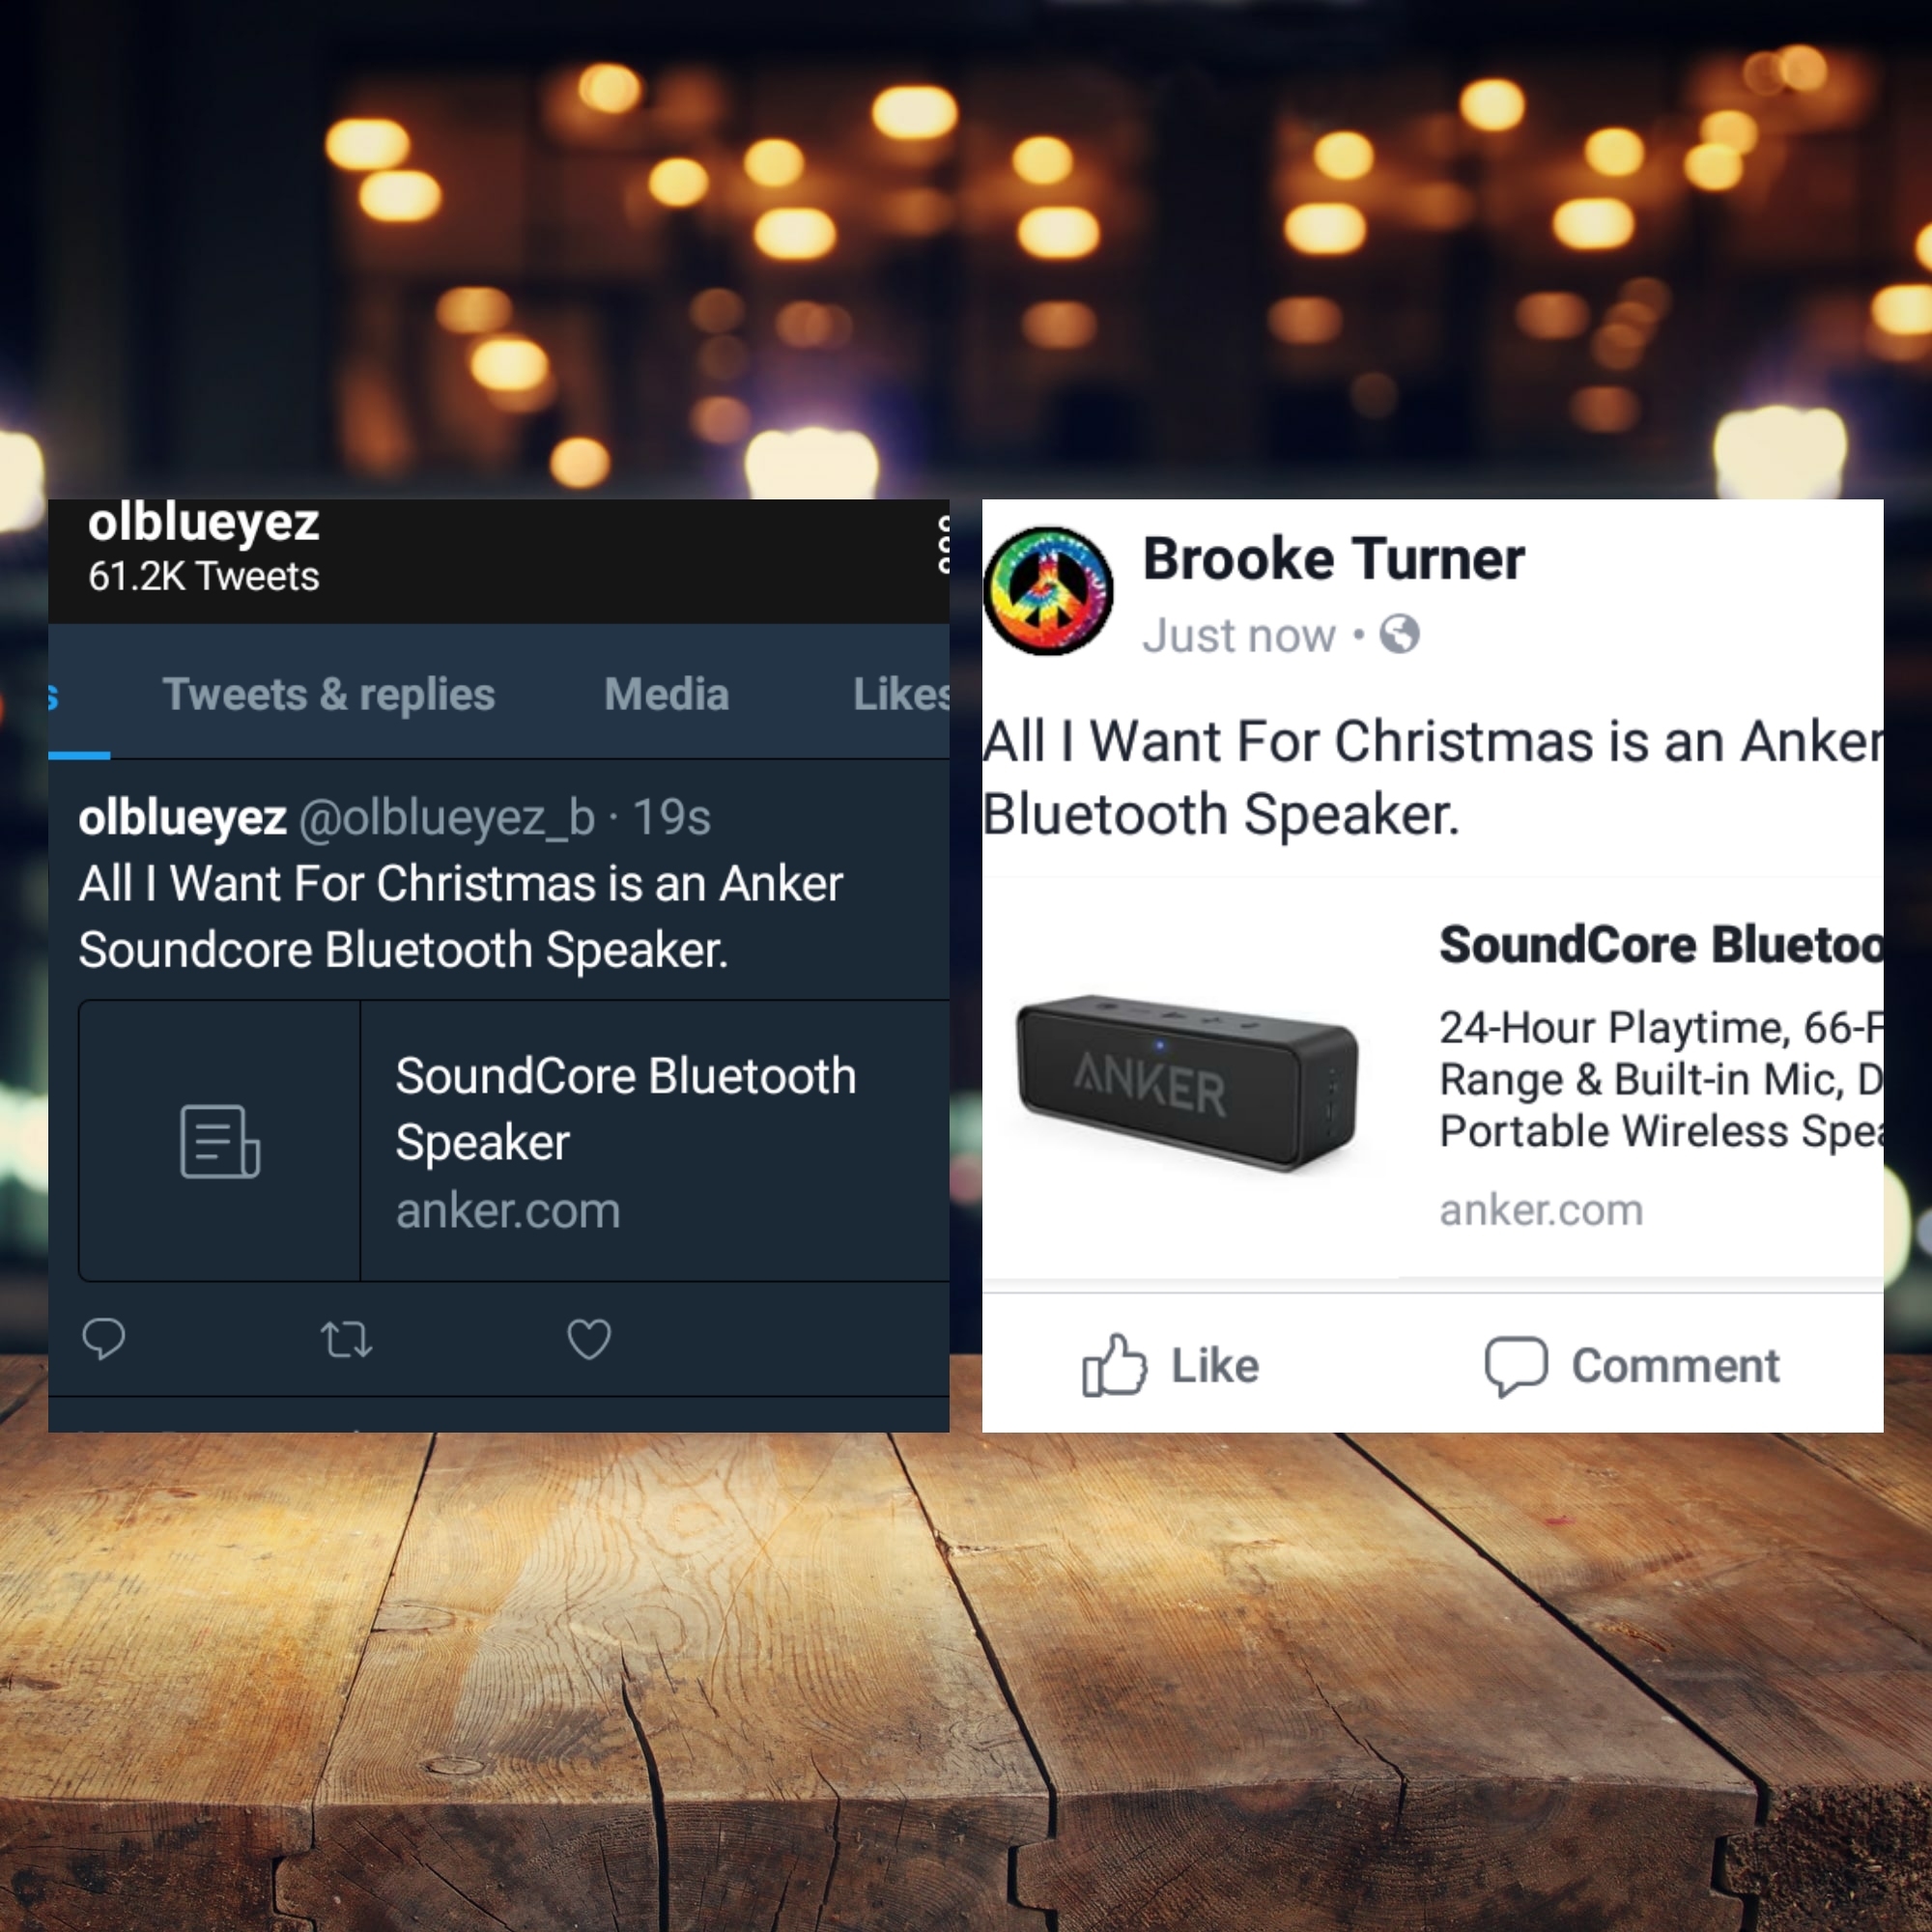Click the Brooke Turner profile name
This screenshot has width=1932, height=1932.
tap(1333, 558)
